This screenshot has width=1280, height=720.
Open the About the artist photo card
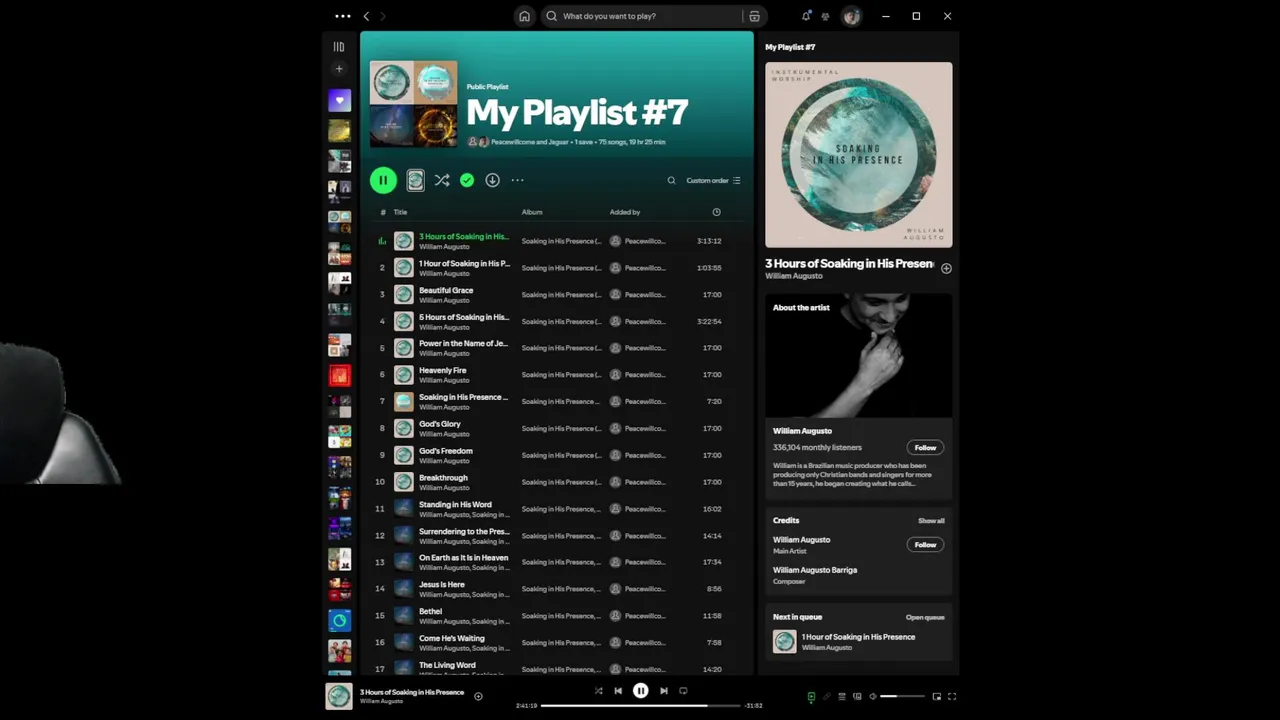pyautogui.click(x=859, y=355)
